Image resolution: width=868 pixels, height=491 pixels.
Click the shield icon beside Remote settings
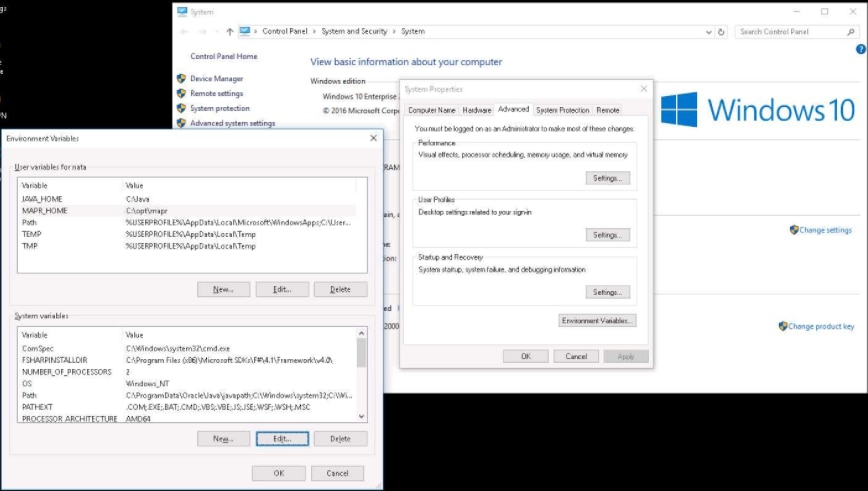coord(181,93)
